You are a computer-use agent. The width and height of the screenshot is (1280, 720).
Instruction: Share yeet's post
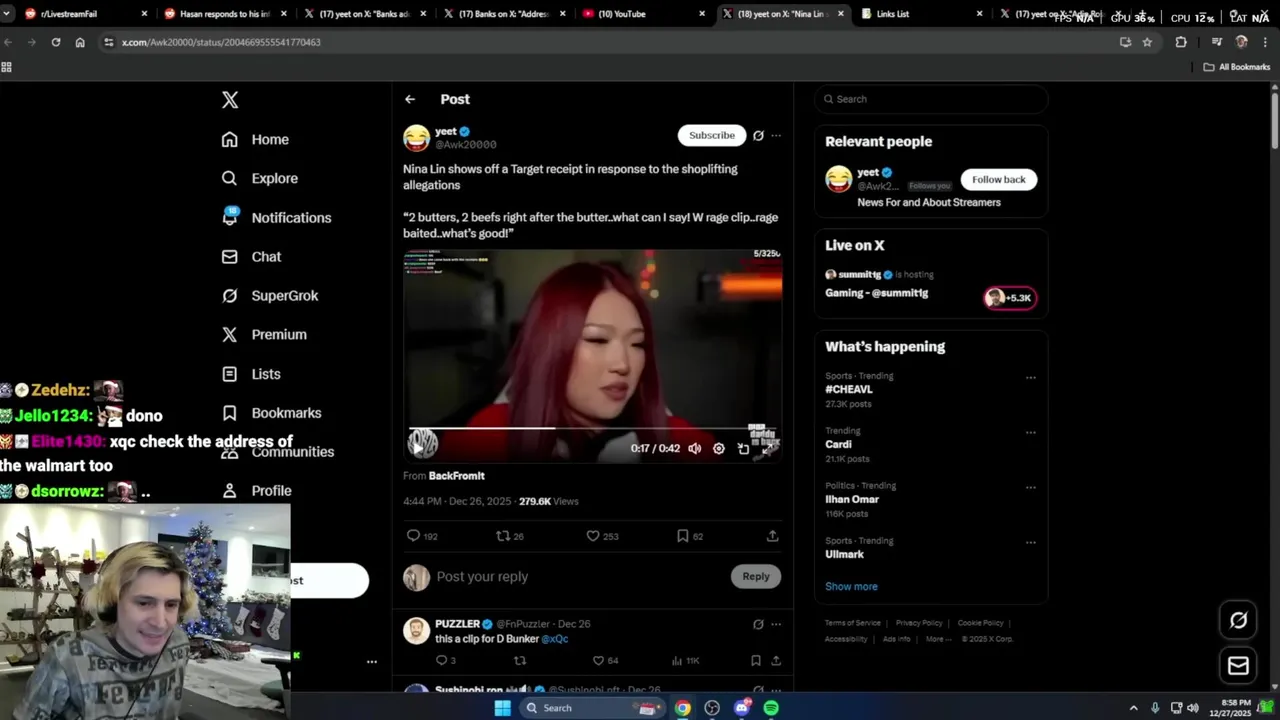click(772, 536)
